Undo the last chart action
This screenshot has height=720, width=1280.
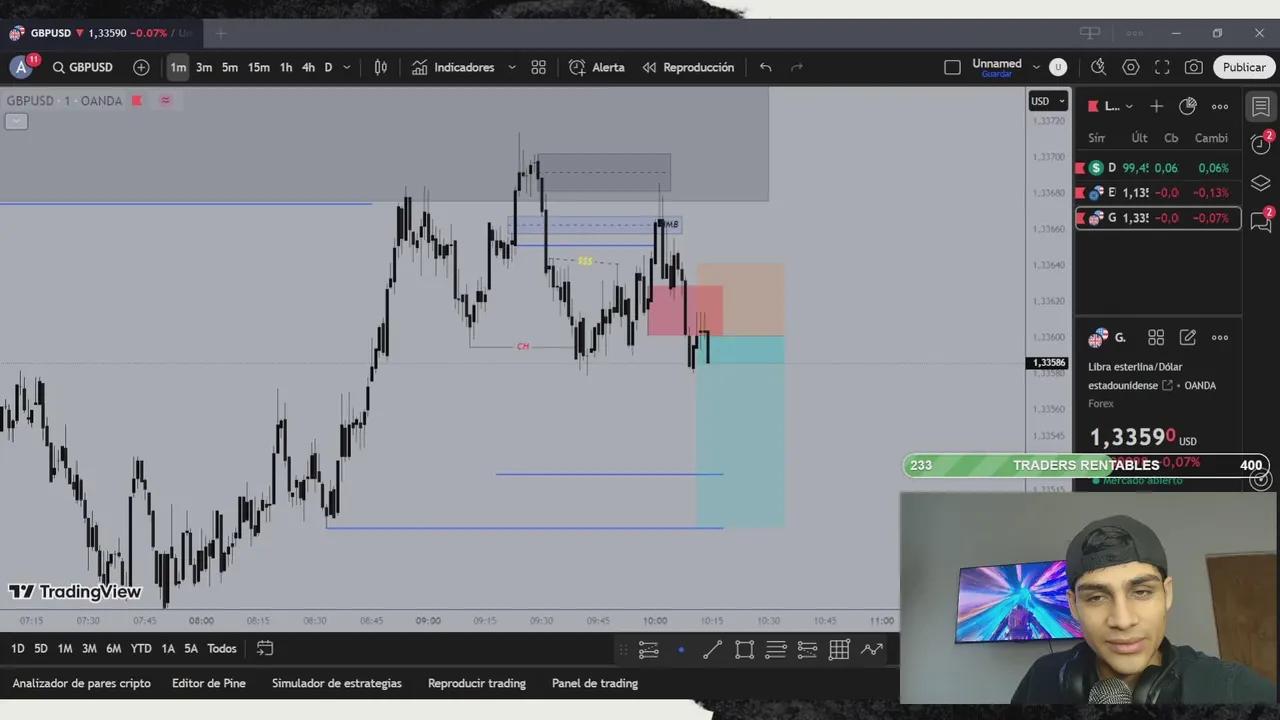765,67
